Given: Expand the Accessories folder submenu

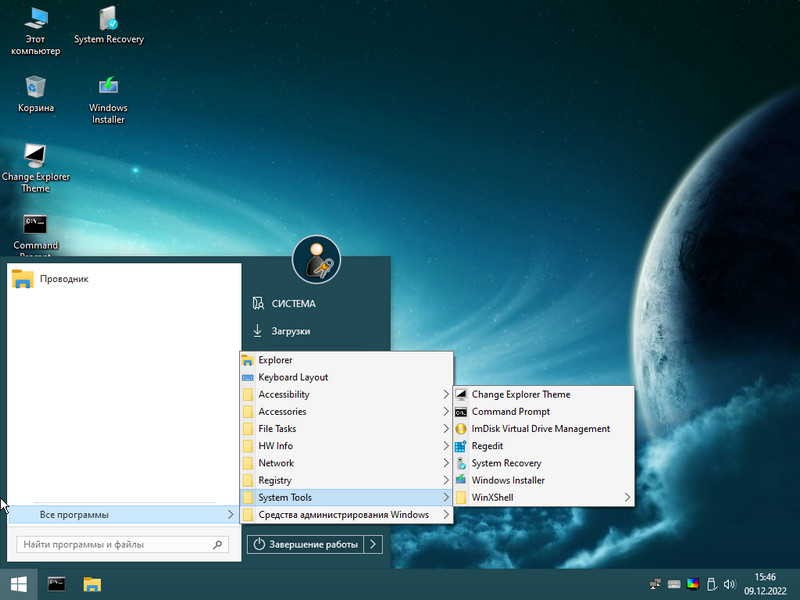Looking at the screenshot, I should 346,412.
